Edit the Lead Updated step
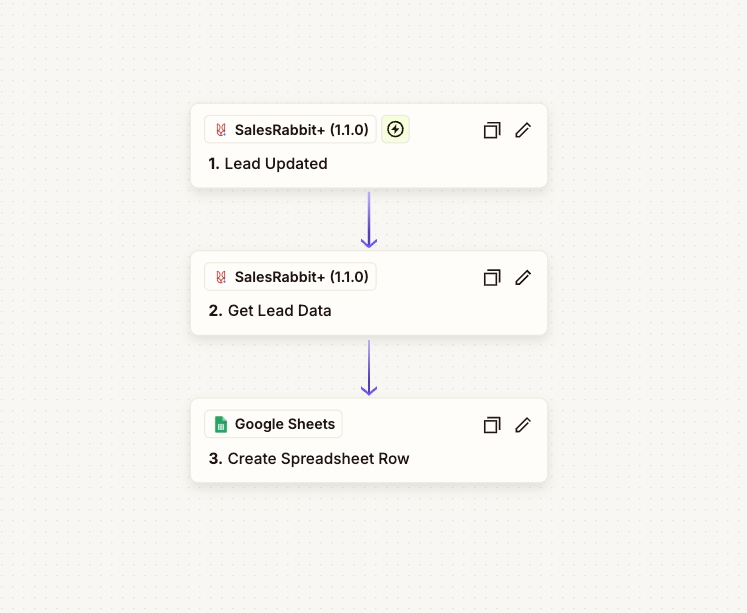This screenshot has height=613, width=747. click(523, 130)
